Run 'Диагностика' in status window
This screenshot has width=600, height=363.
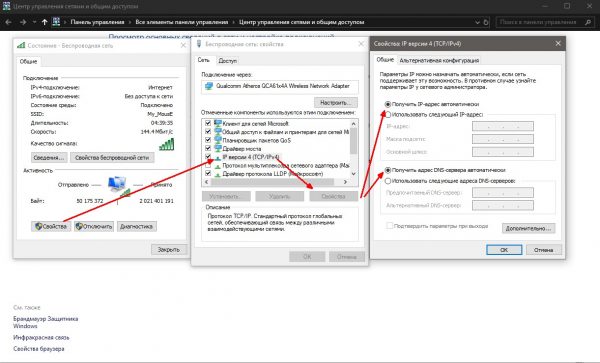[x=137, y=226]
